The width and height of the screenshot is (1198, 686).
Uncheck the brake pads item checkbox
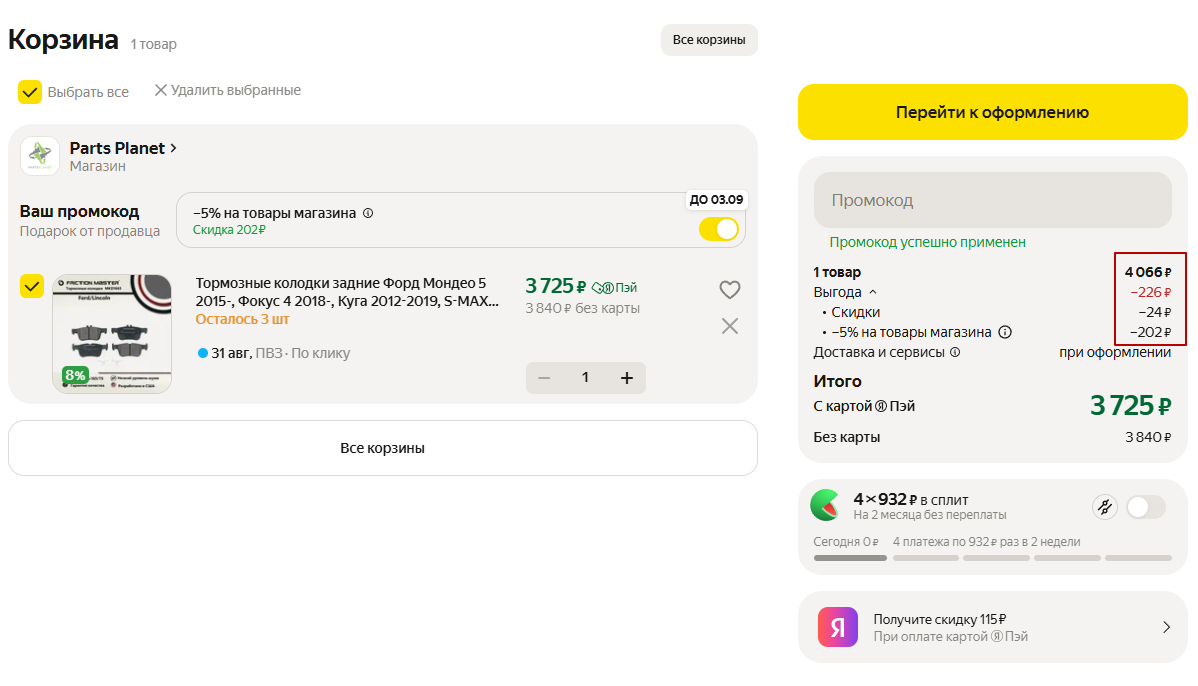[x=32, y=286]
